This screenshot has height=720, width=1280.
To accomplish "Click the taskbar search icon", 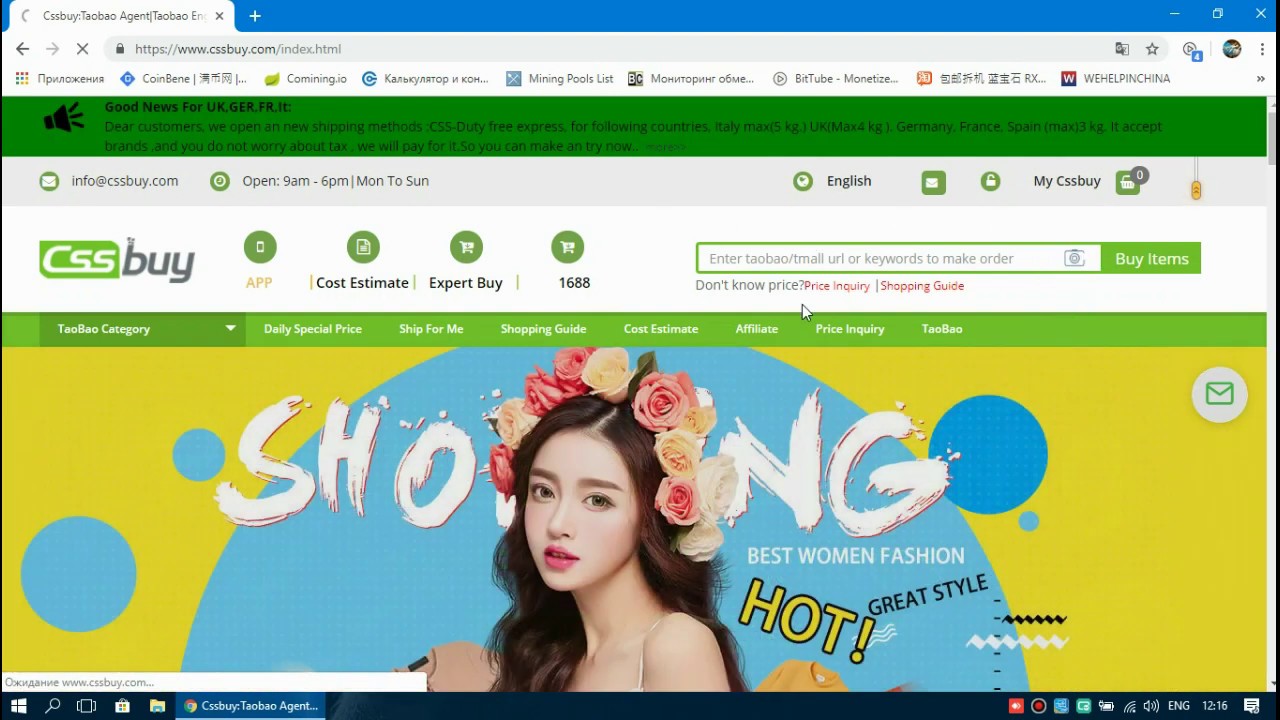I will [53, 706].
